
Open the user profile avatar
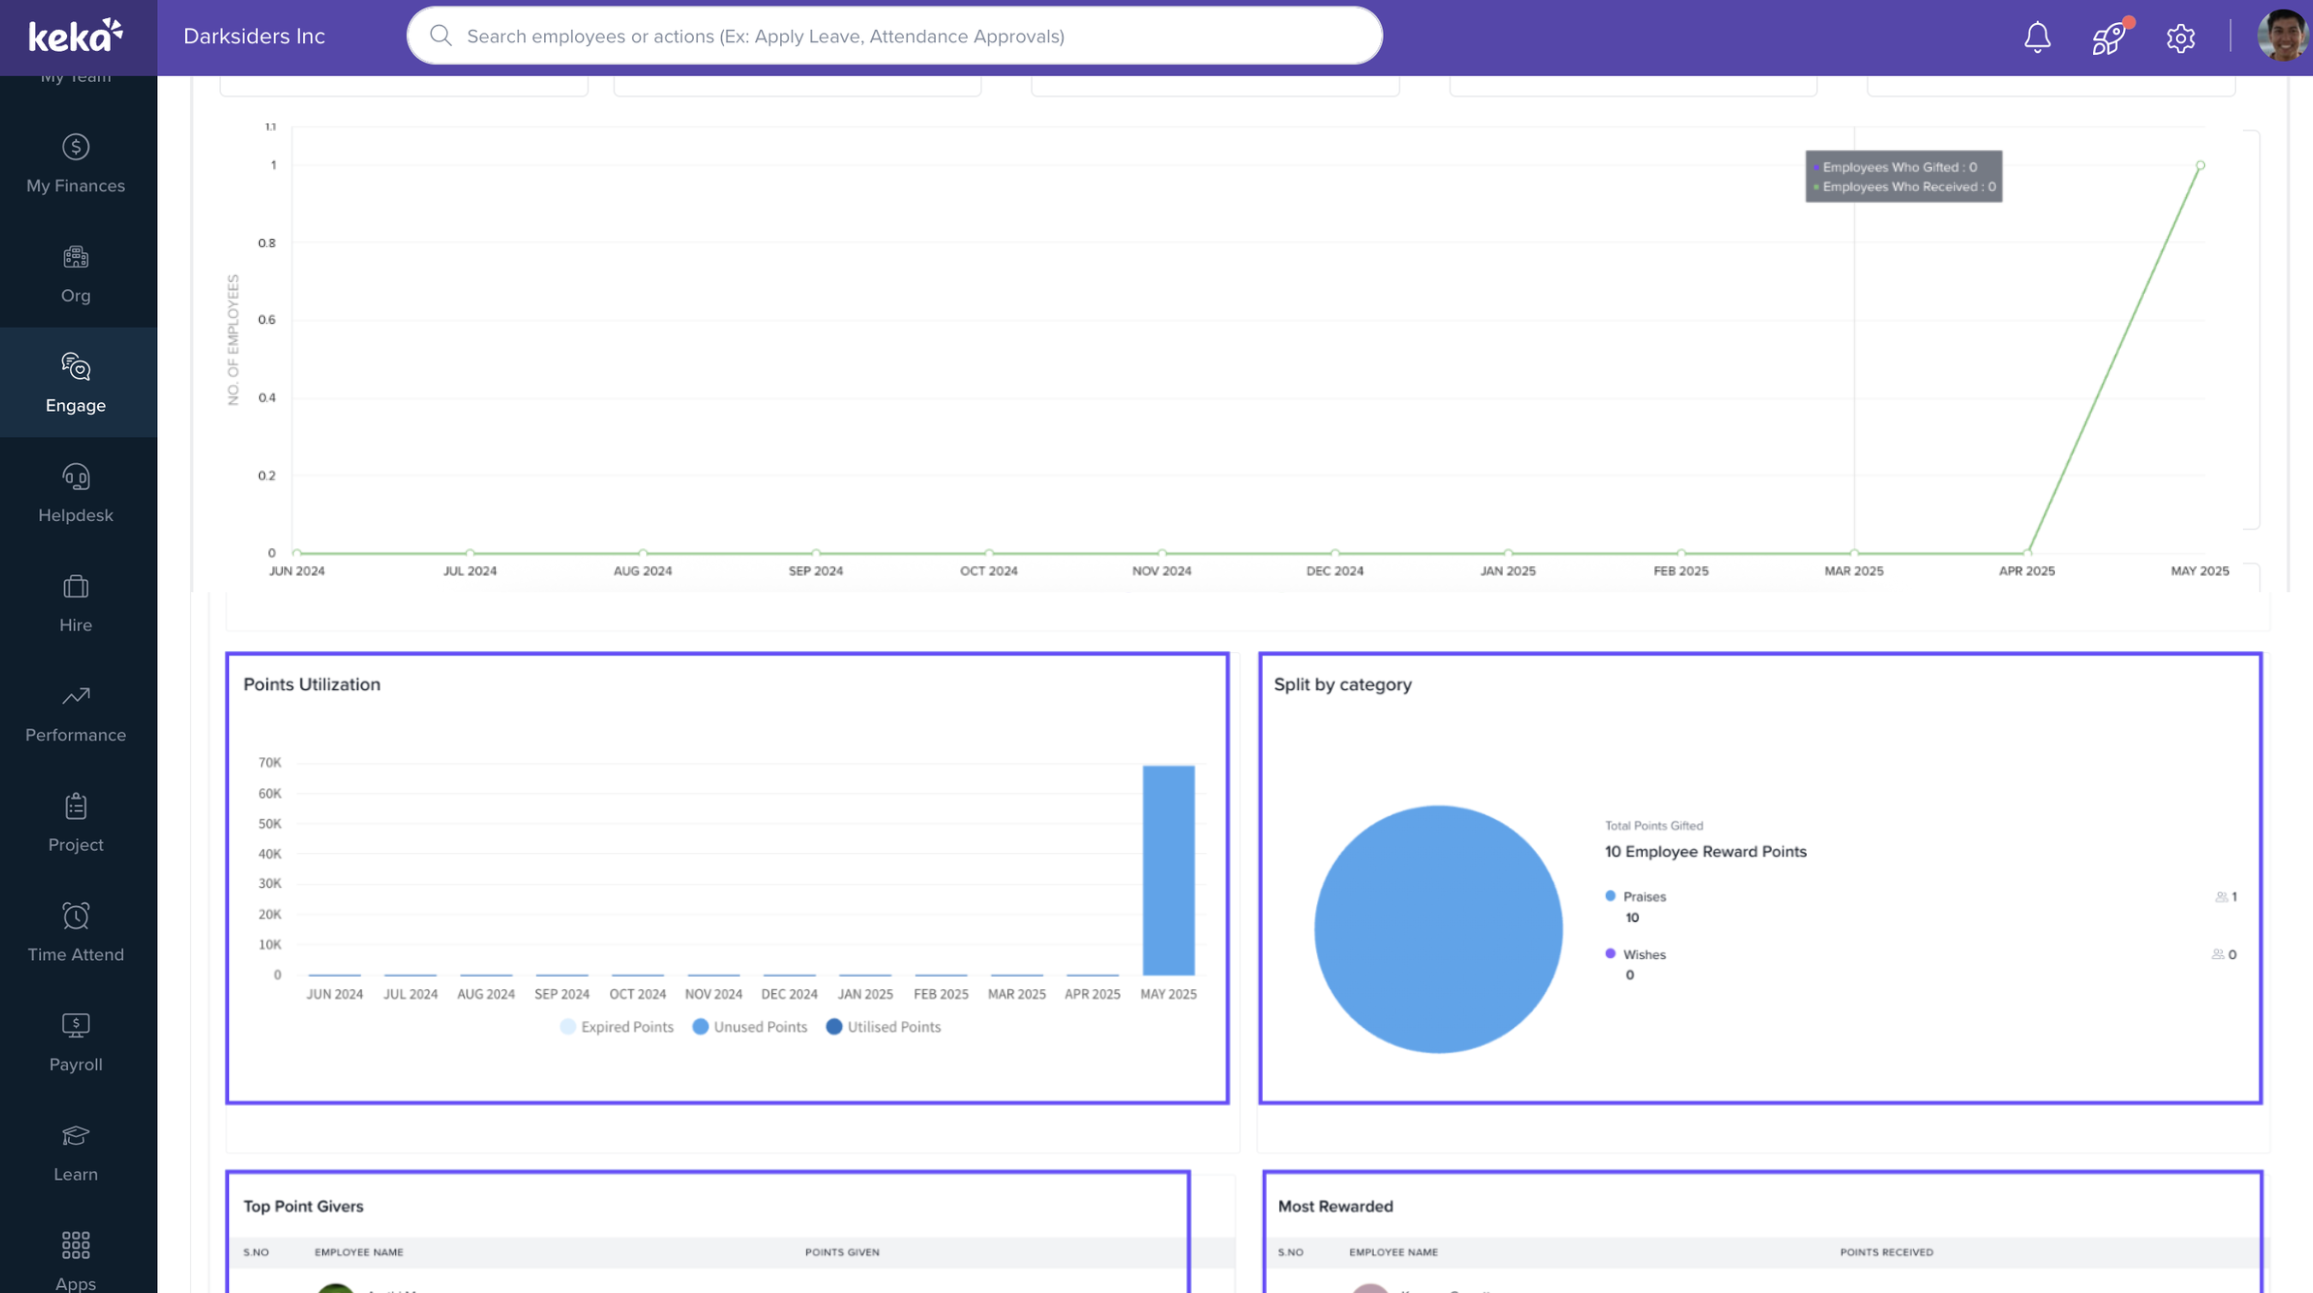pos(2281,37)
